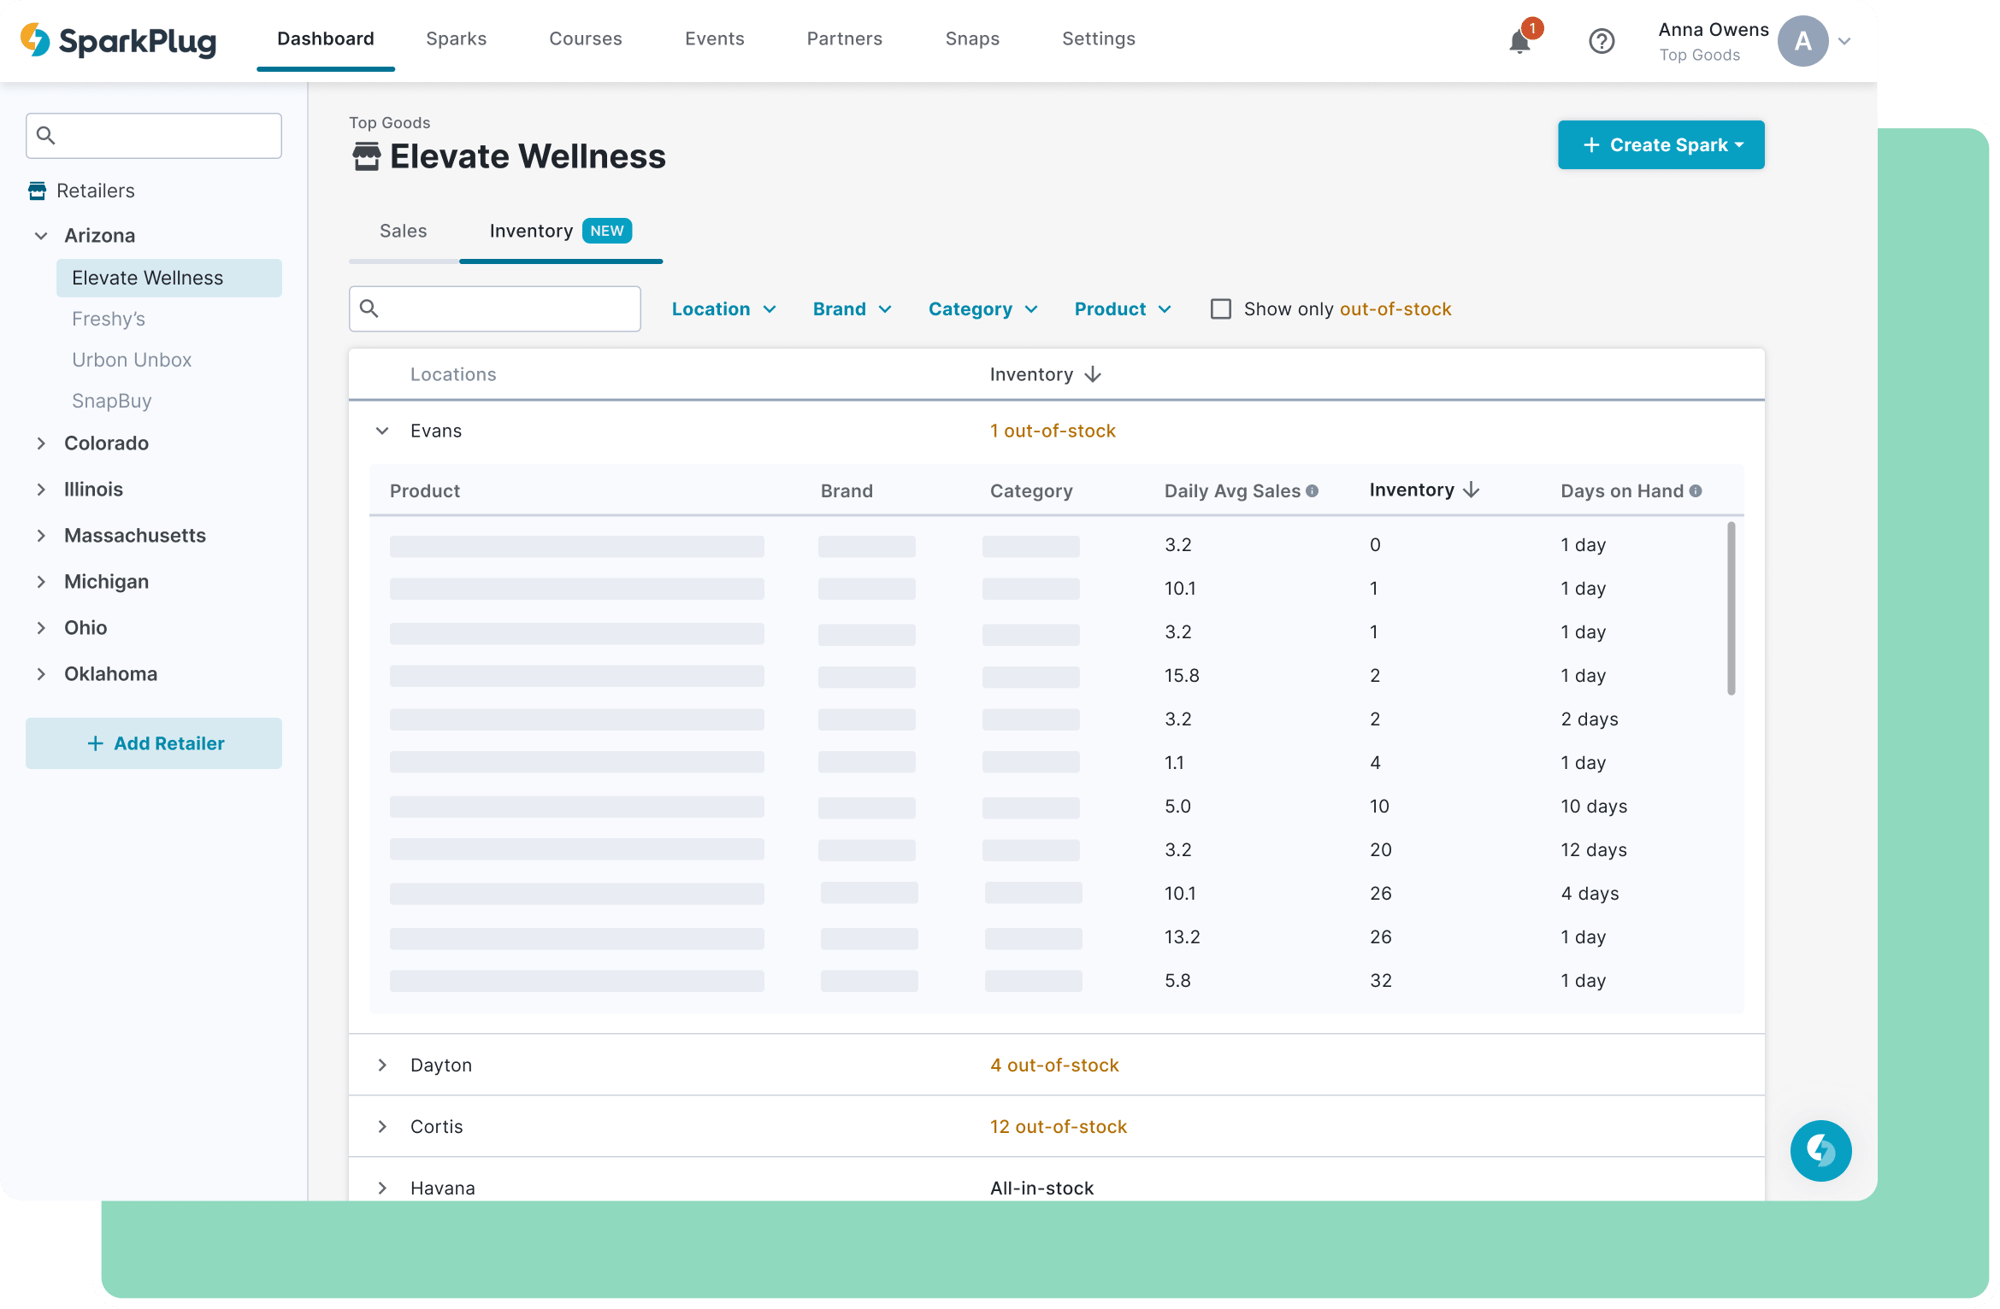This screenshot has height=1309, width=2000.
Task: Focus the sidebar search field
Action: tap(154, 135)
